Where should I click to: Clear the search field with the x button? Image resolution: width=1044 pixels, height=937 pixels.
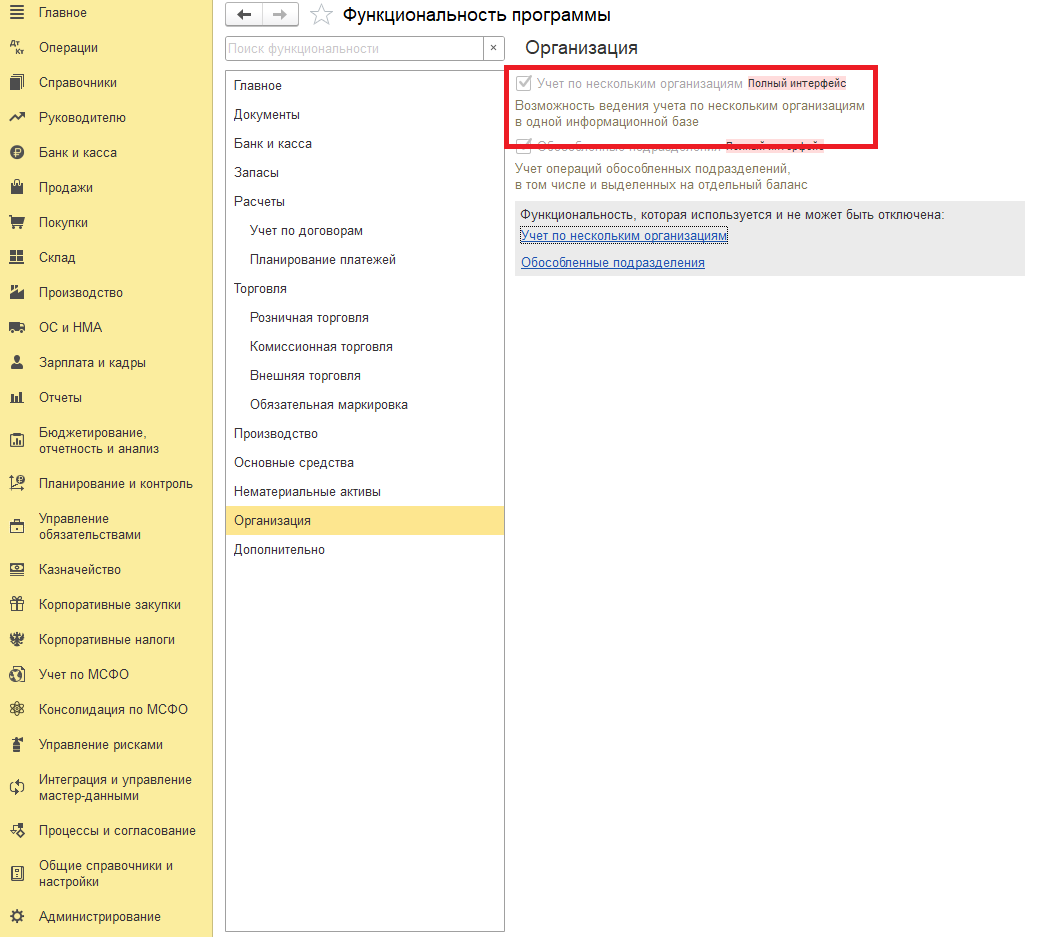493,48
